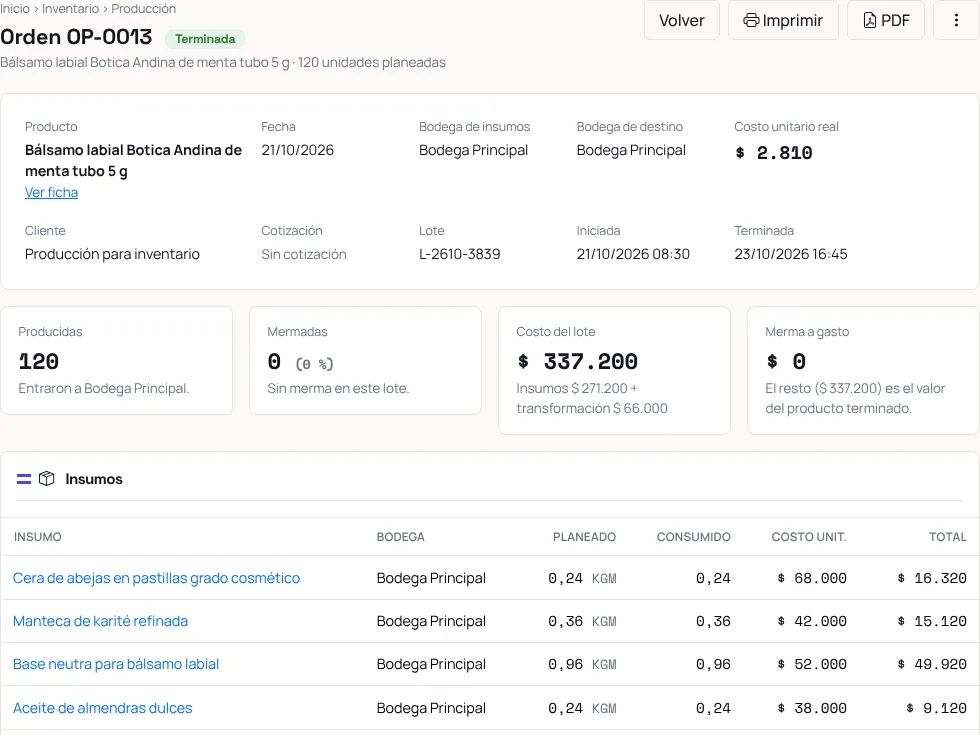Click the 0,96 KGM planned amount for Base neutra

(x=582, y=665)
